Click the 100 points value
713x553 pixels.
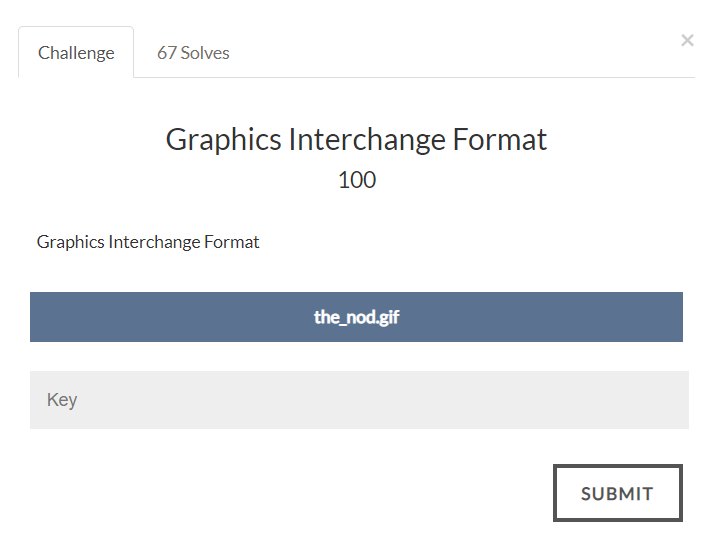point(357,180)
